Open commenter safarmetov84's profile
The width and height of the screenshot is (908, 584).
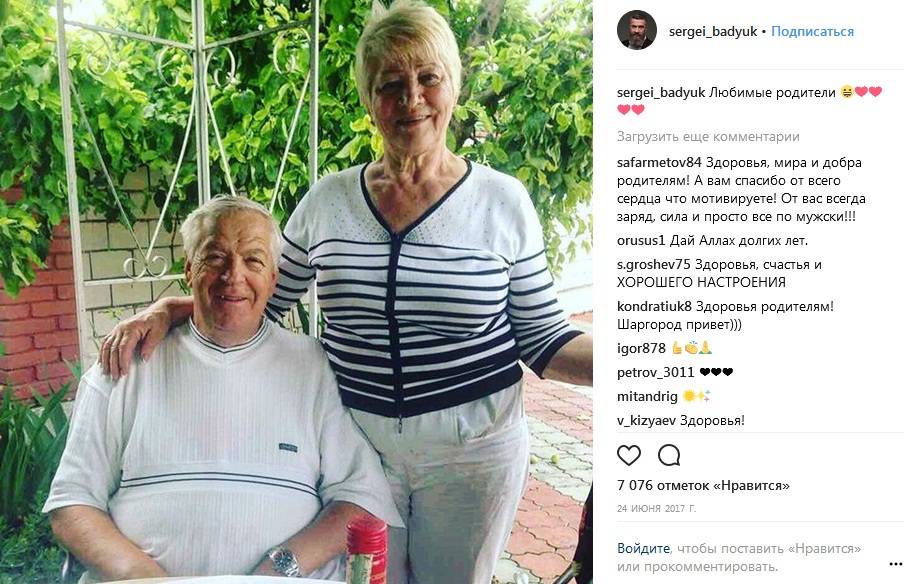pyautogui.click(x=659, y=163)
